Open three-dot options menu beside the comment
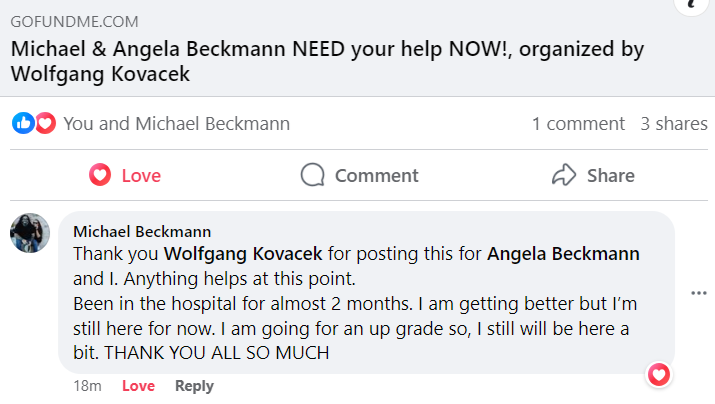Image resolution: width=715 pixels, height=404 pixels. tap(699, 293)
